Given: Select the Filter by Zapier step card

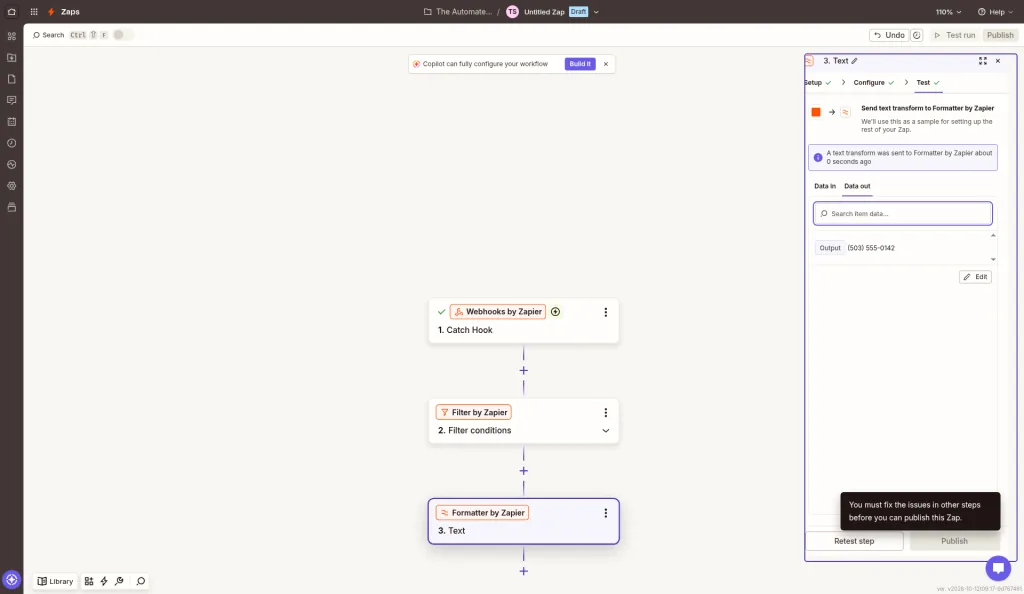Looking at the screenshot, I should click(523, 421).
